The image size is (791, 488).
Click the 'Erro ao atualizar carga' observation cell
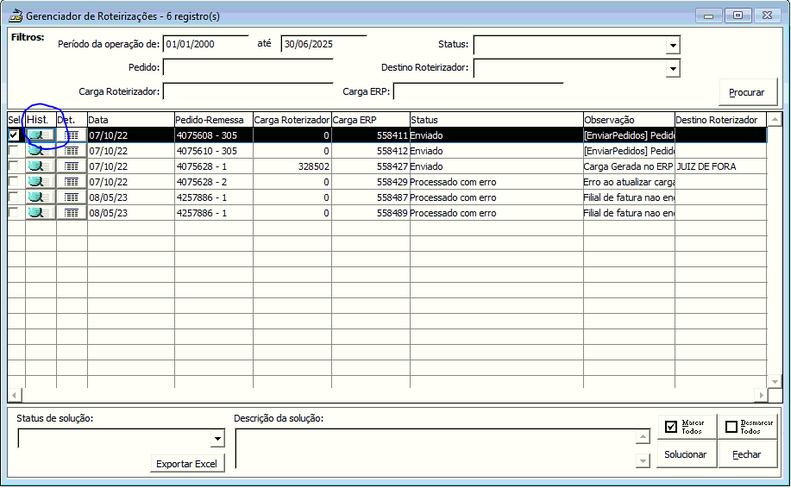click(629, 182)
